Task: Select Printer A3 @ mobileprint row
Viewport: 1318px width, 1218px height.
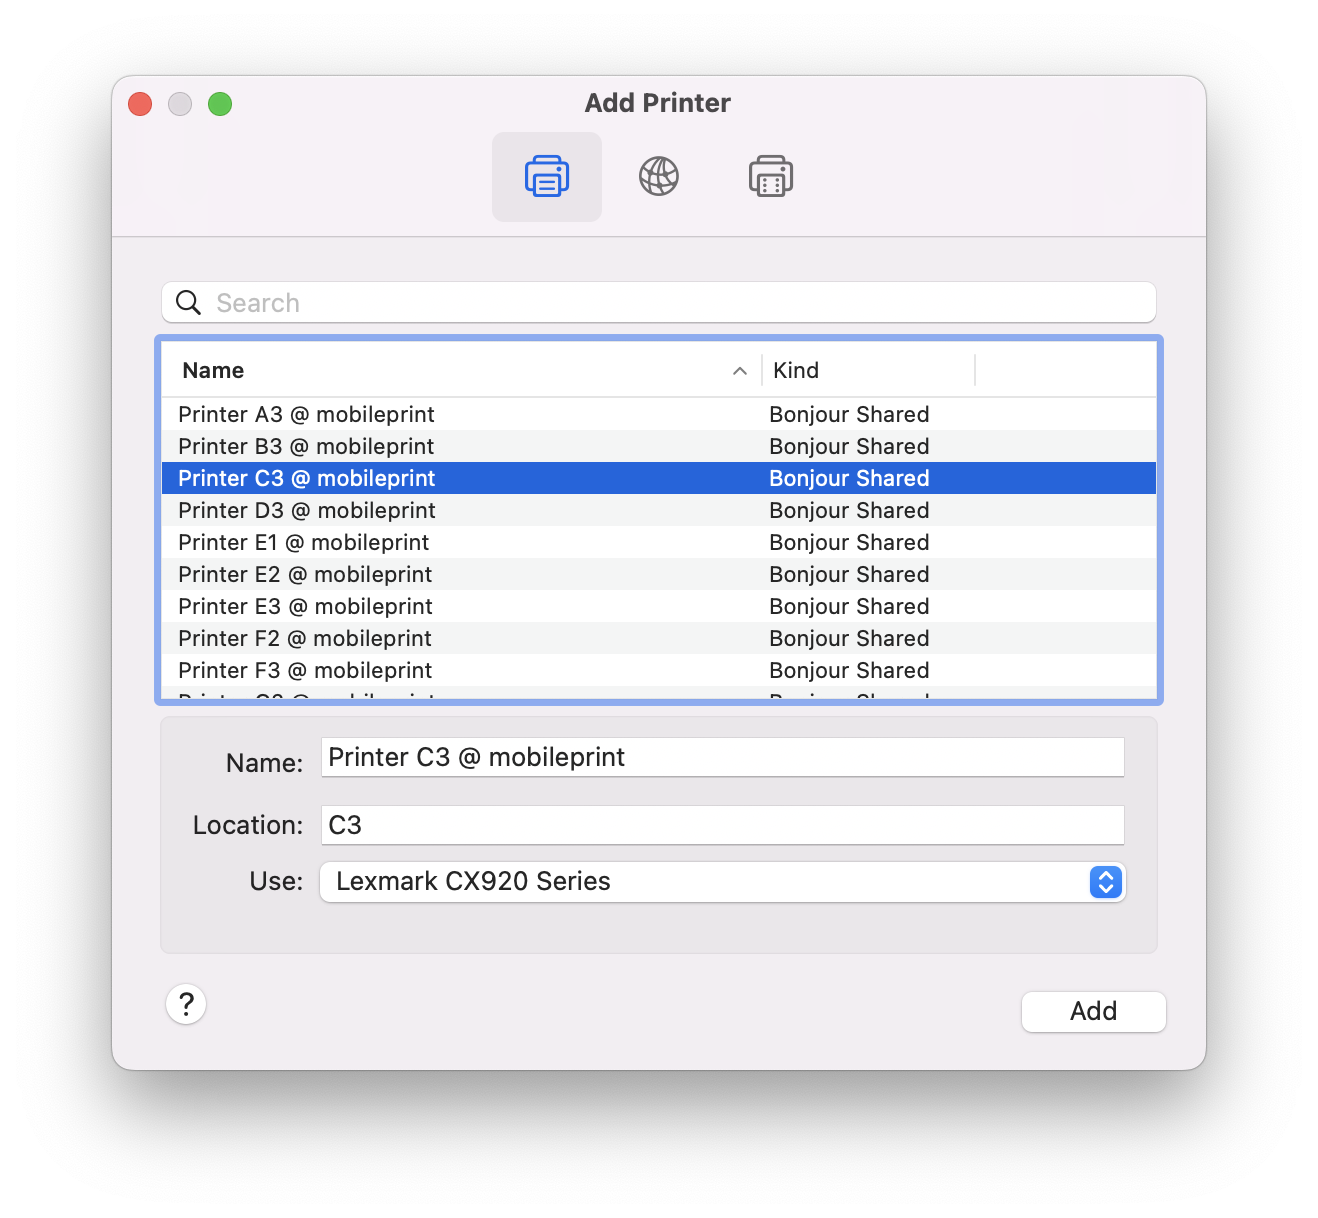Action: (x=659, y=414)
